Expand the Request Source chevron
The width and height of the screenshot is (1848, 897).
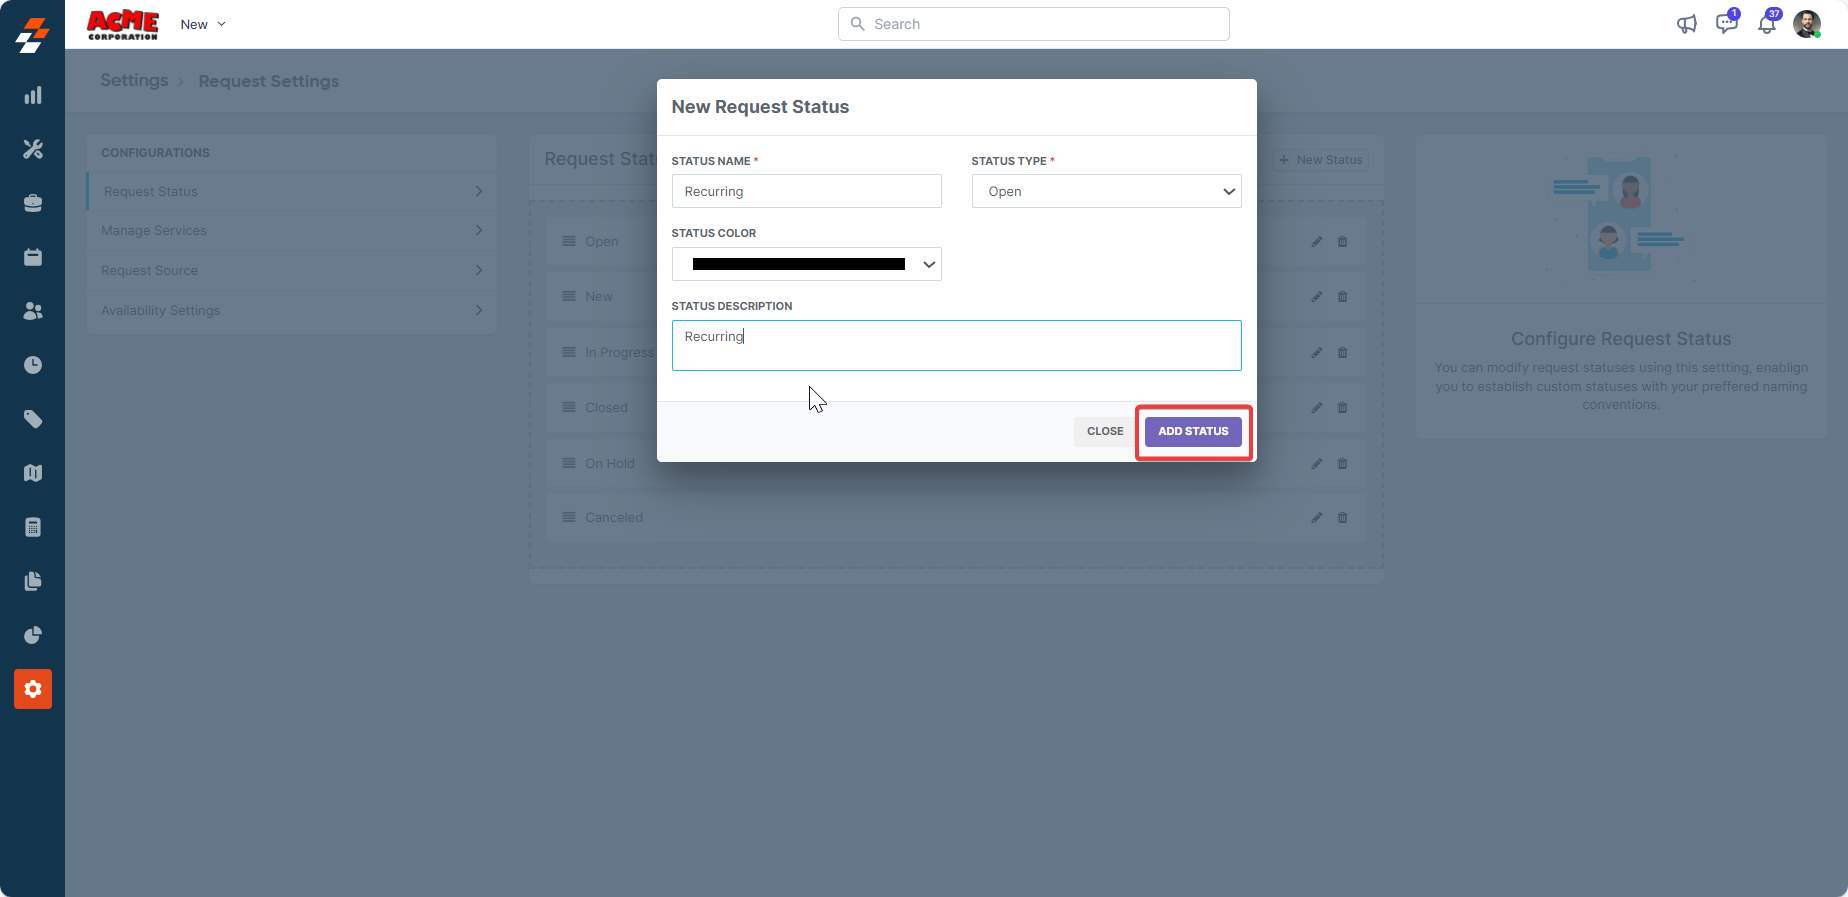[x=479, y=270]
